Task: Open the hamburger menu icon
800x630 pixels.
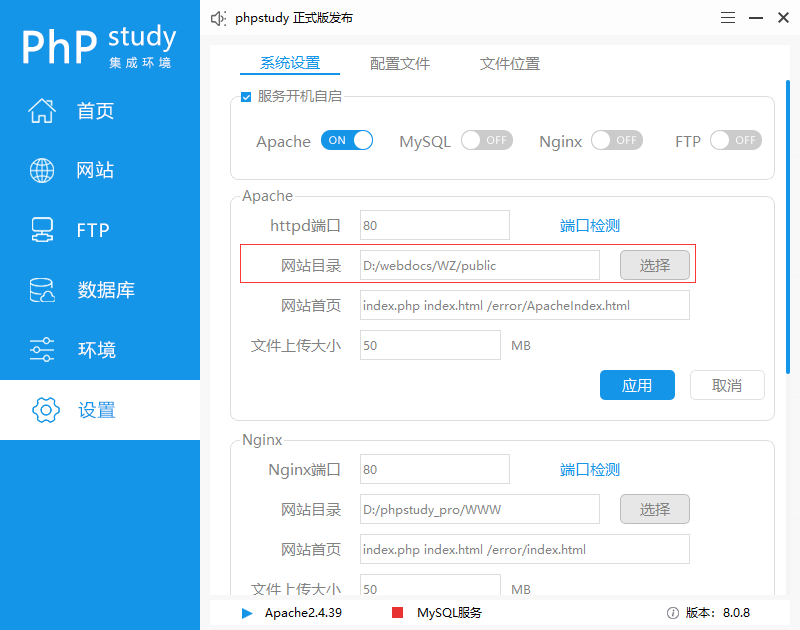Action: 728,18
